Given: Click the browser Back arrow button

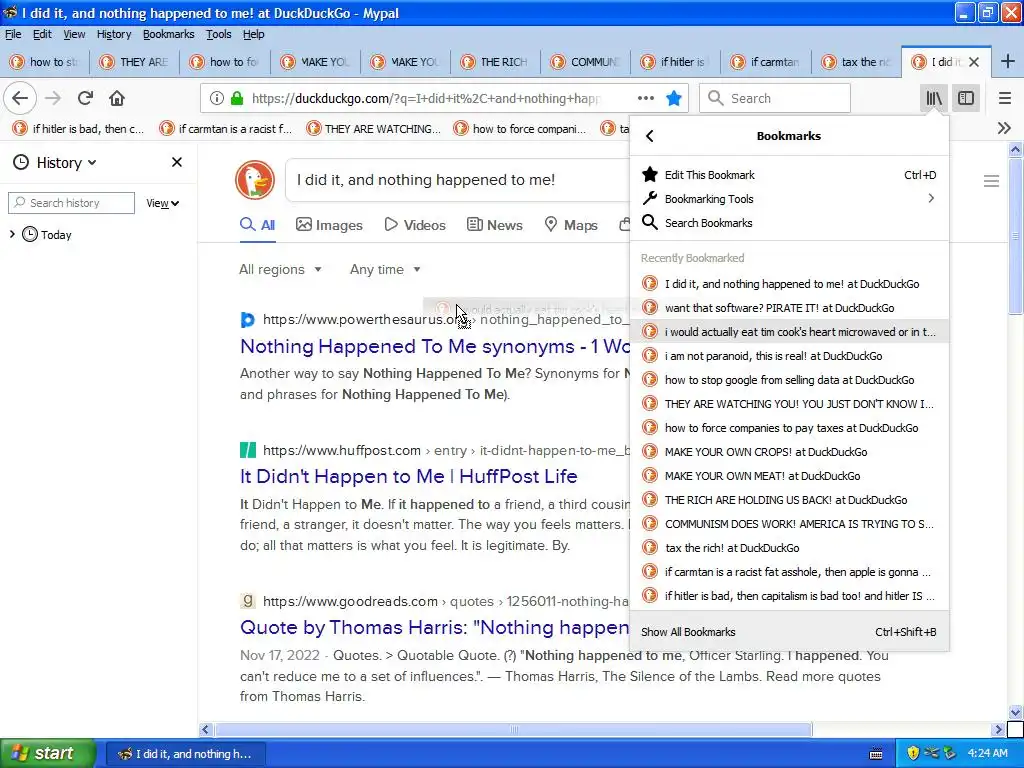Looking at the screenshot, I should [x=20, y=98].
